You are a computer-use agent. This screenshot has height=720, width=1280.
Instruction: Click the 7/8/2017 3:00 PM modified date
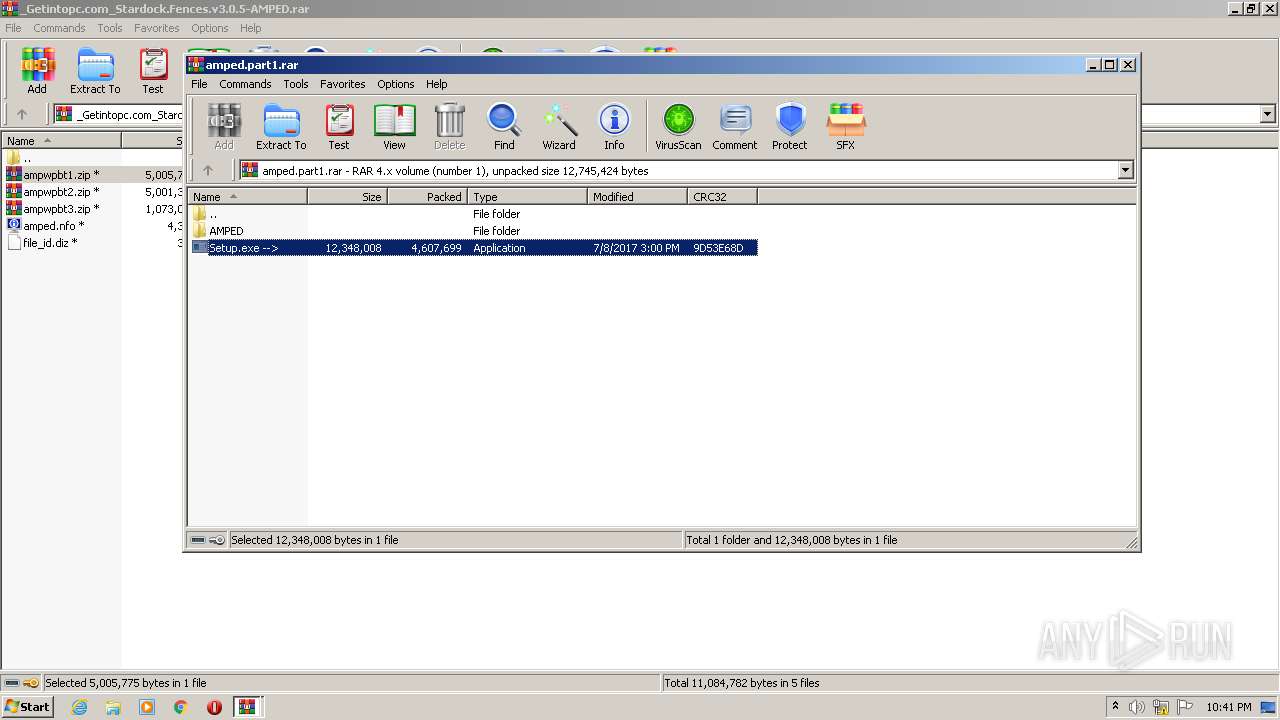(x=636, y=248)
